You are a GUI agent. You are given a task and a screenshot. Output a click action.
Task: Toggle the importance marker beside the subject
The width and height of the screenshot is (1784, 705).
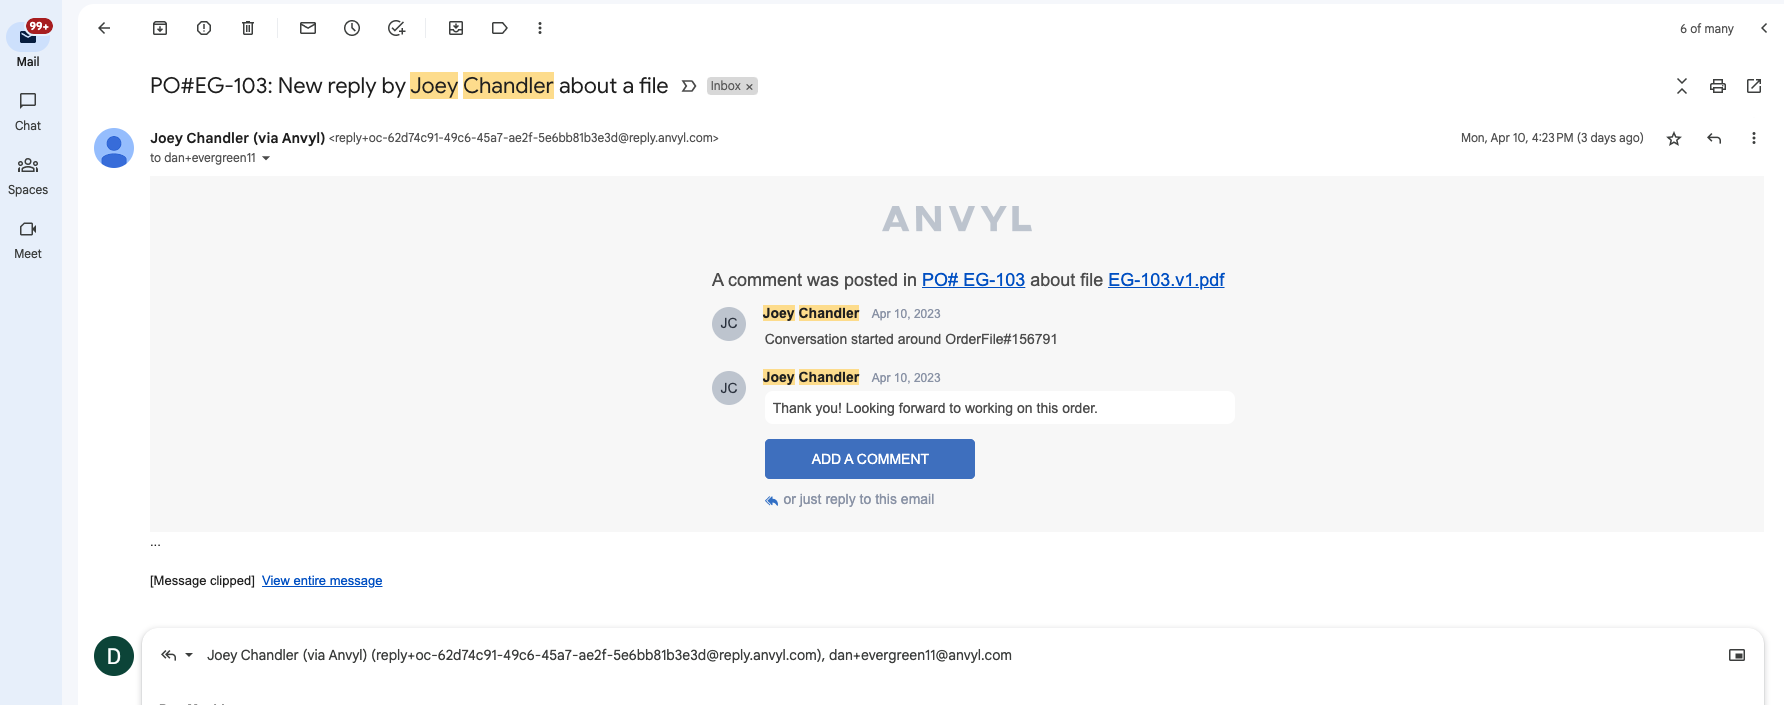click(688, 86)
